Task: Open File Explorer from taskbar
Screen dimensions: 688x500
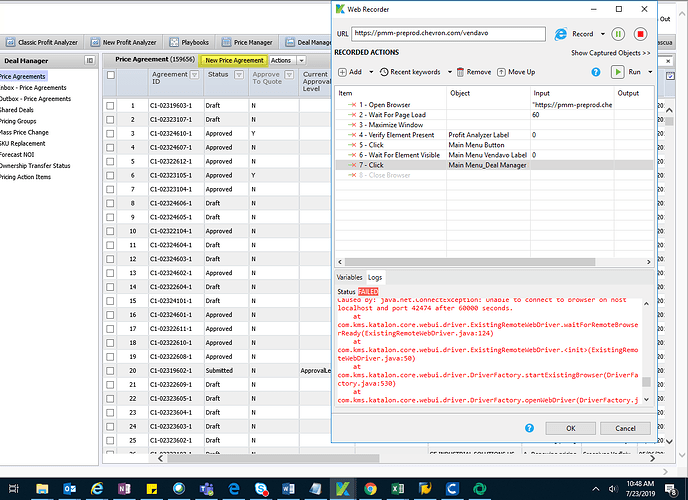Action: [42, 488]
